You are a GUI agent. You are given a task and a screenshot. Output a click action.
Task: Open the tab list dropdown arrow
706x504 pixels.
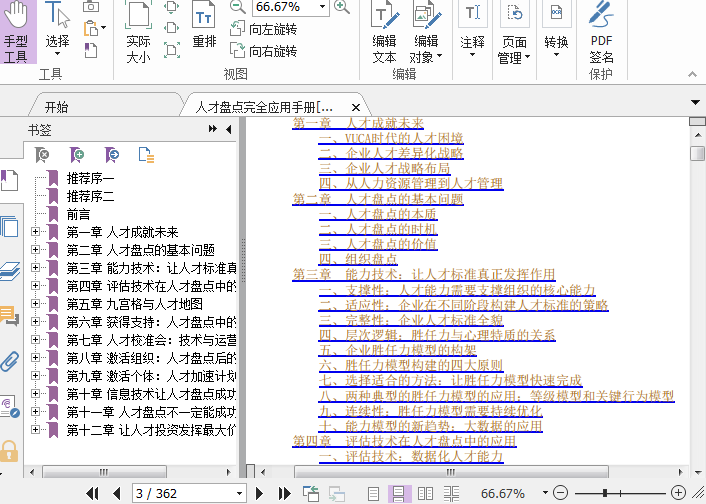[695, 103]
